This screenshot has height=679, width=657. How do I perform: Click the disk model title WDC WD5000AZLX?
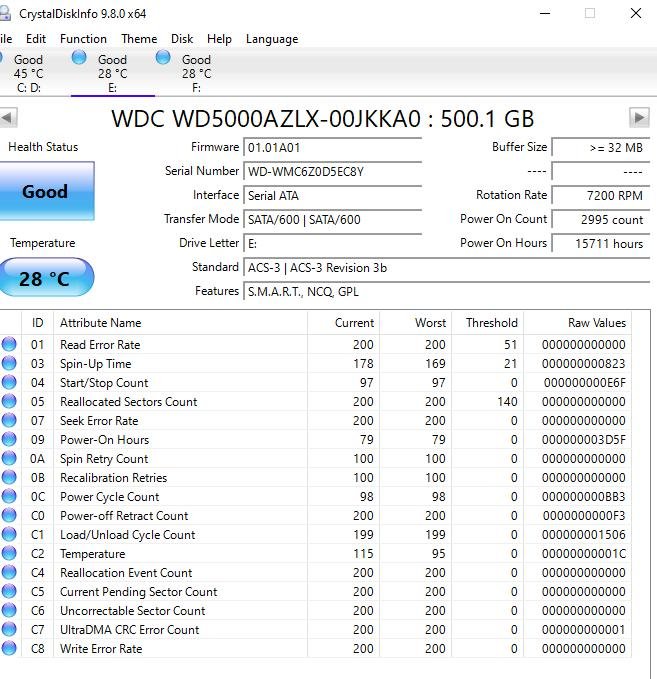point(323,119)
